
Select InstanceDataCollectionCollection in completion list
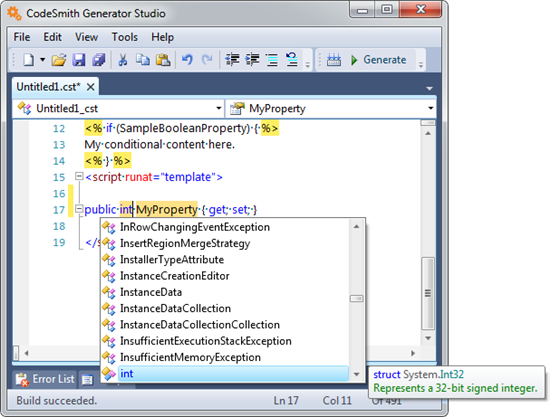[x=224, y=325]
